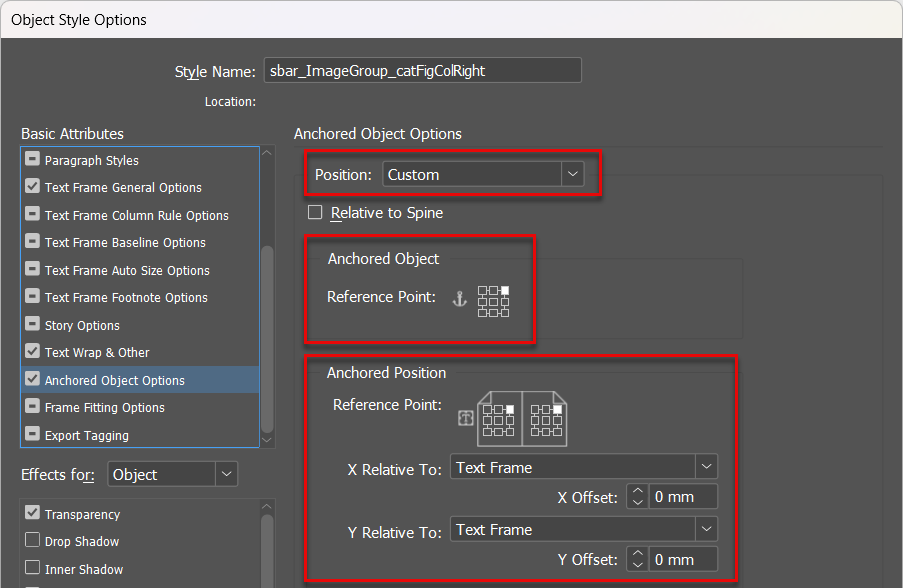Open X Relative To dropdown
Viewport: 903px width, 588px height.
[584, 467]
